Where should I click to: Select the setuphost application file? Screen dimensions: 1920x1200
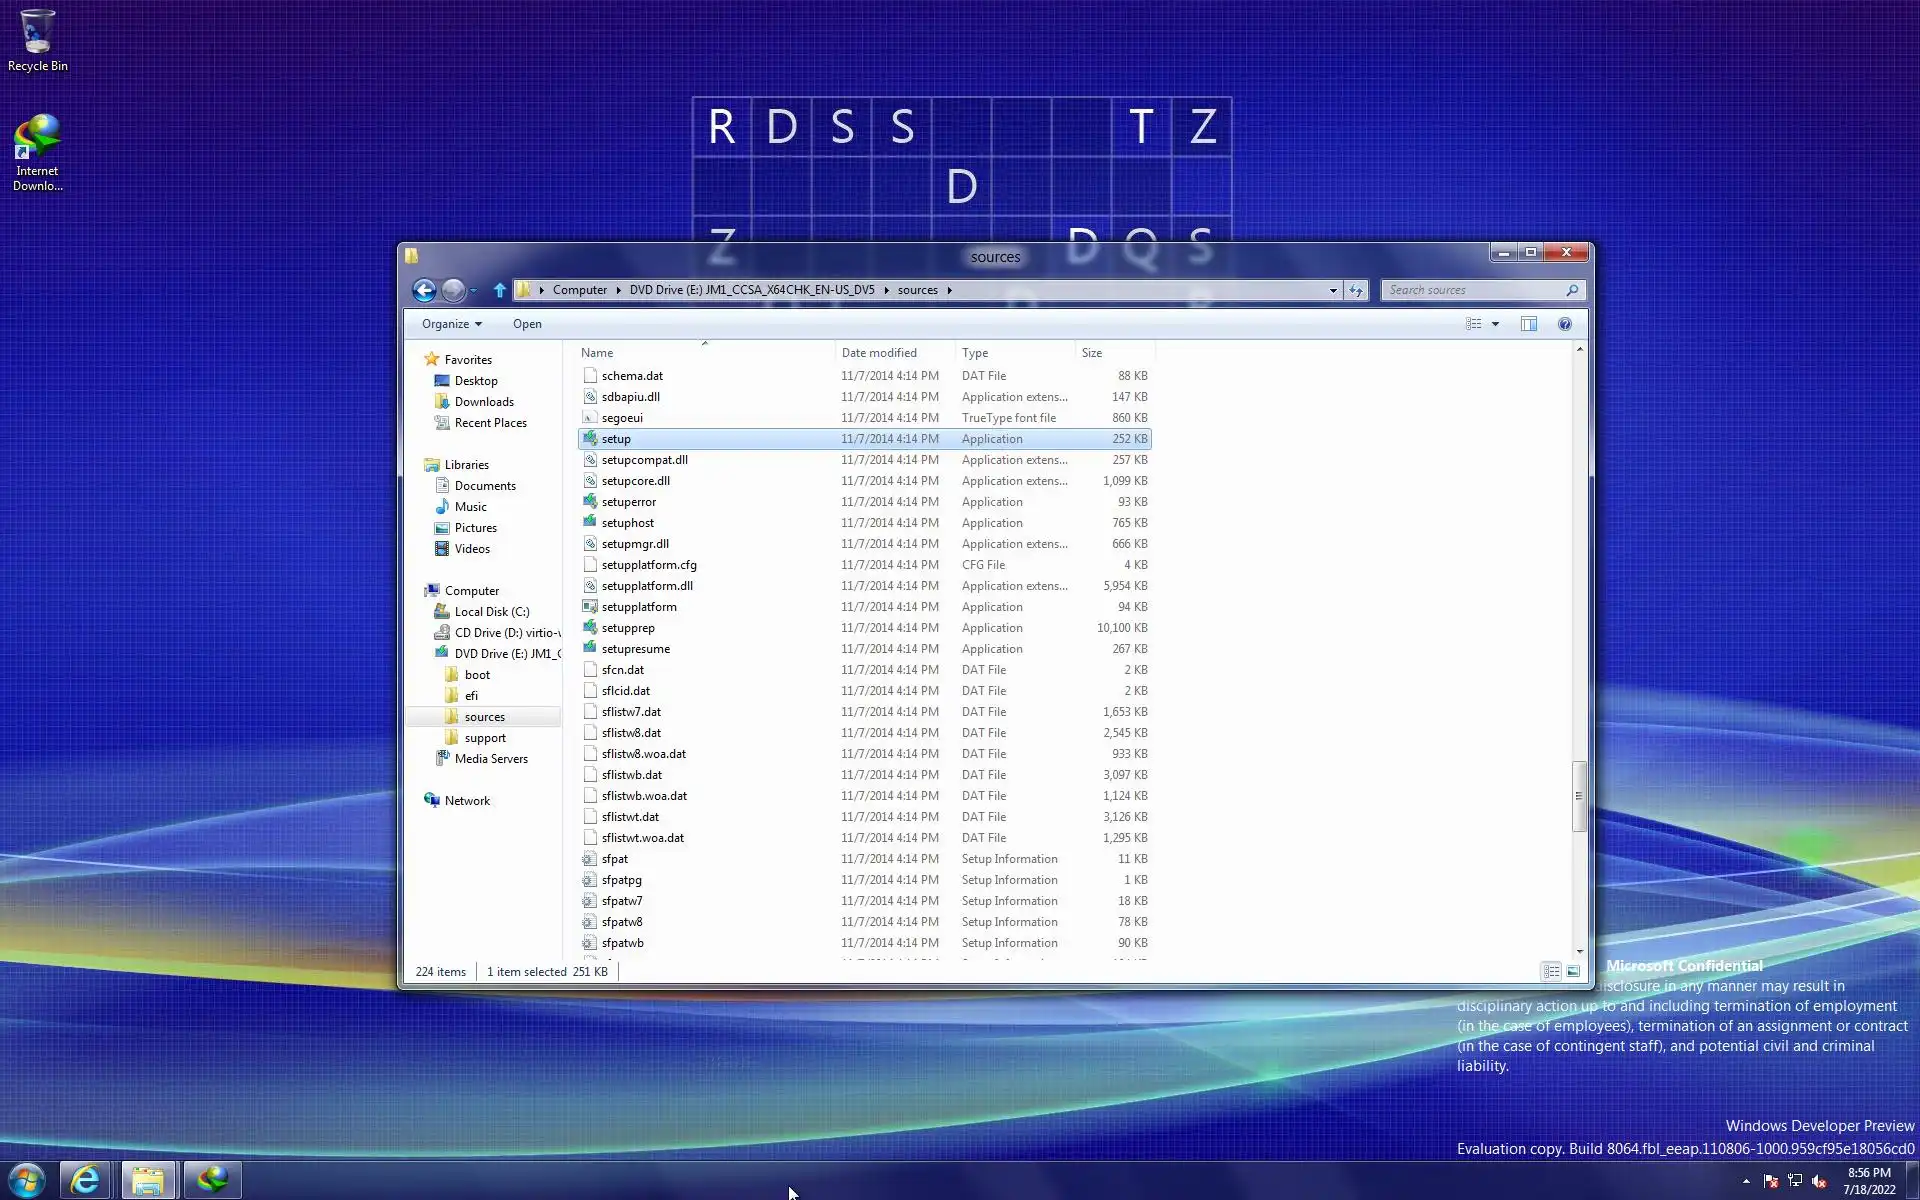(628, 523)
